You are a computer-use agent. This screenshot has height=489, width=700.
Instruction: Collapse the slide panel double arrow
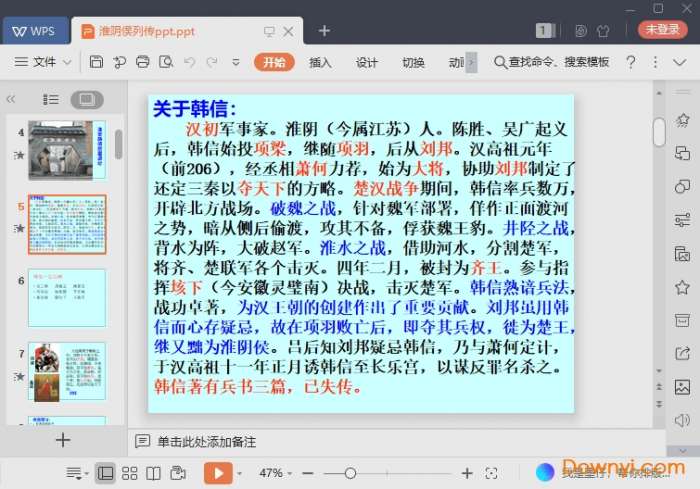[x=11, y=99]
